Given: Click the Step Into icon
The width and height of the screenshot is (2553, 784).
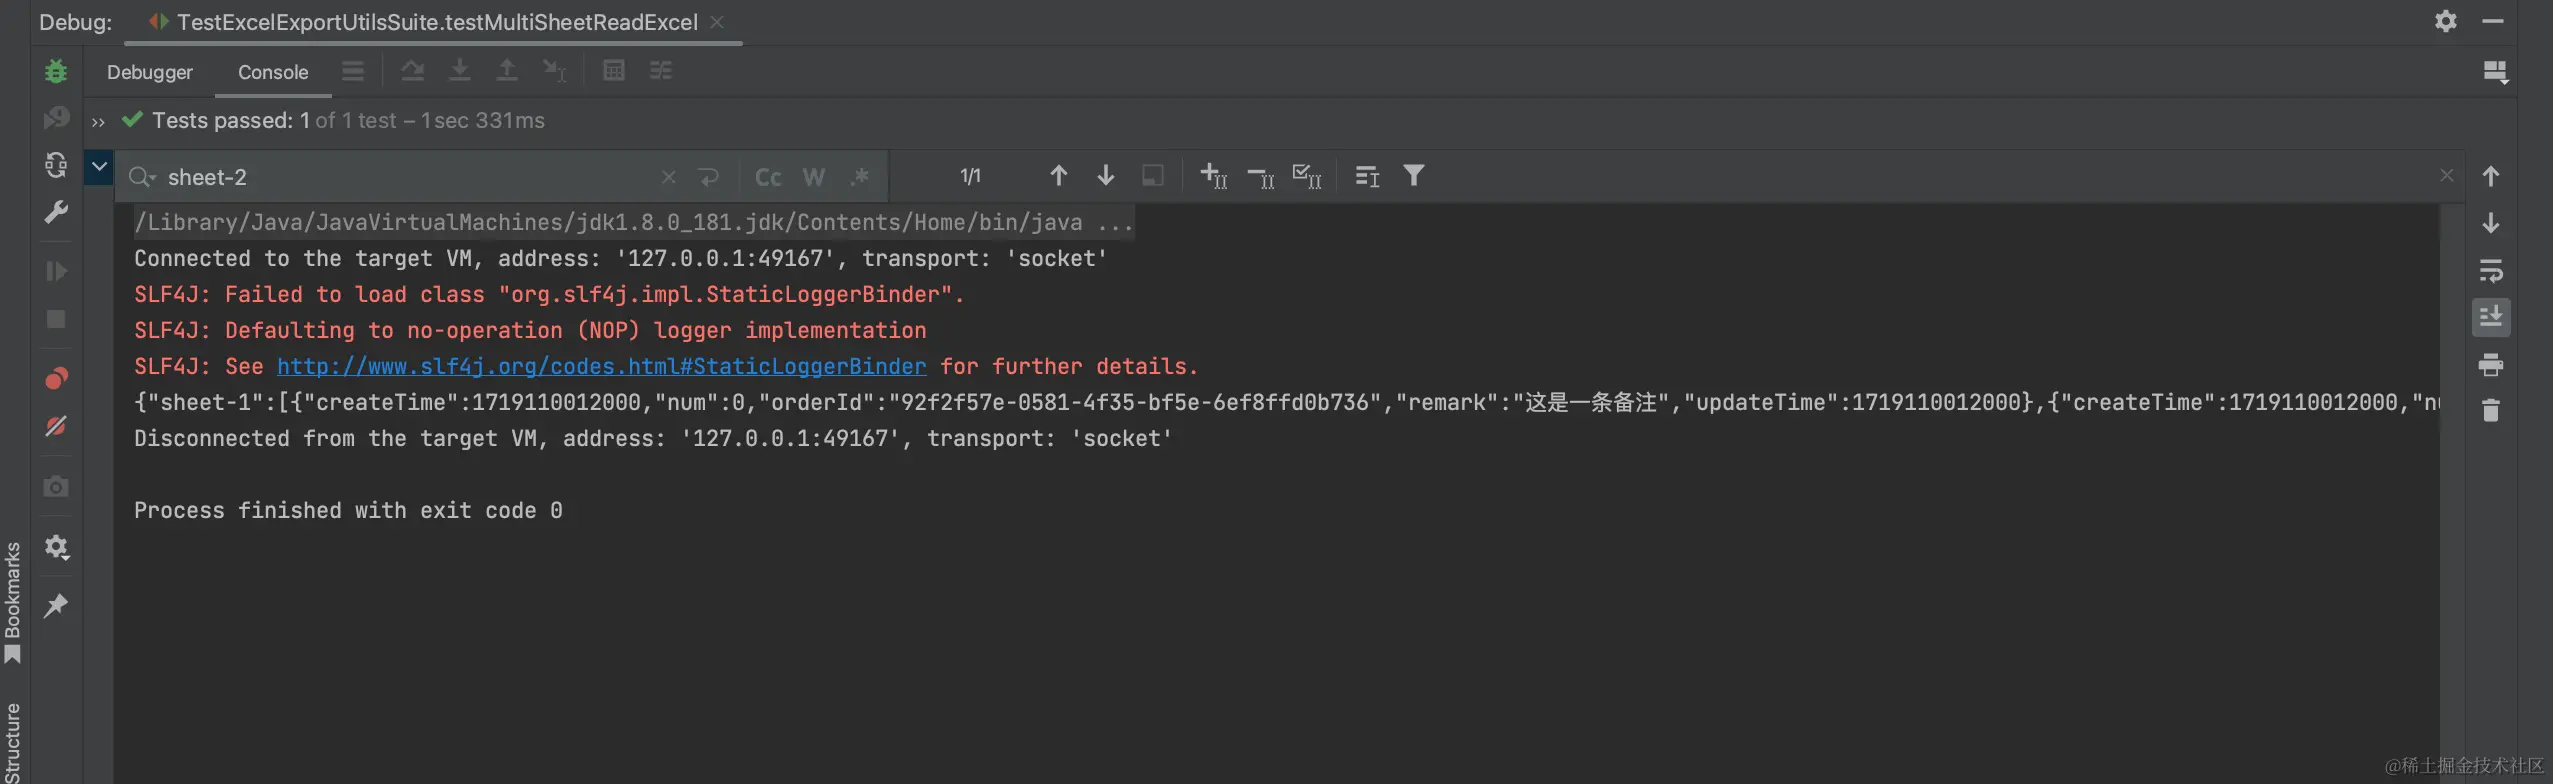Looking at the screenshot, I should (x=460, y=71).
